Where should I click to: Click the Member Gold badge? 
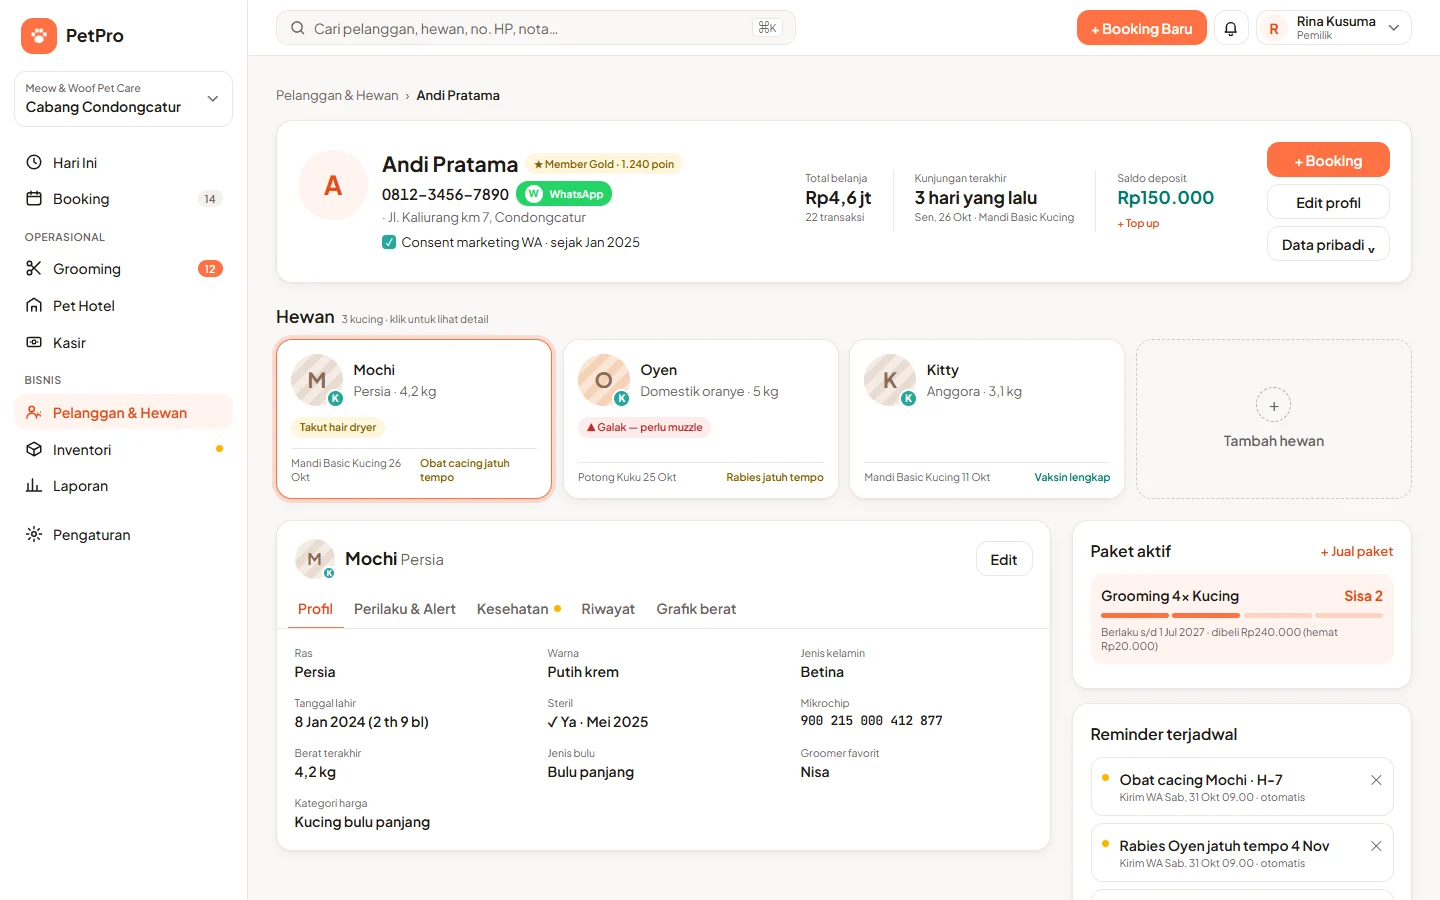pos(603,164)
